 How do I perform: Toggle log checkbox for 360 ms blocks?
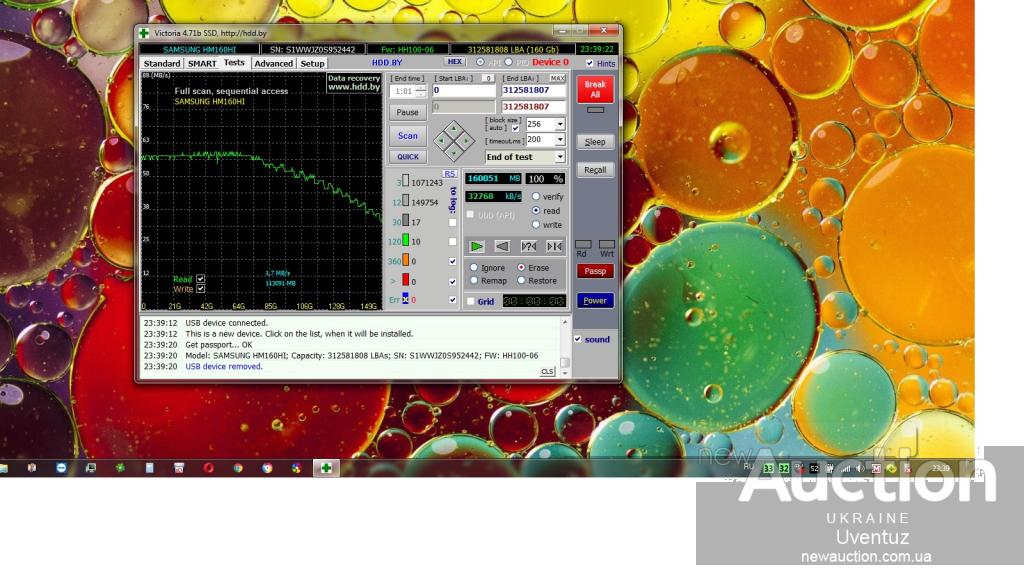[x=453, y=261]
